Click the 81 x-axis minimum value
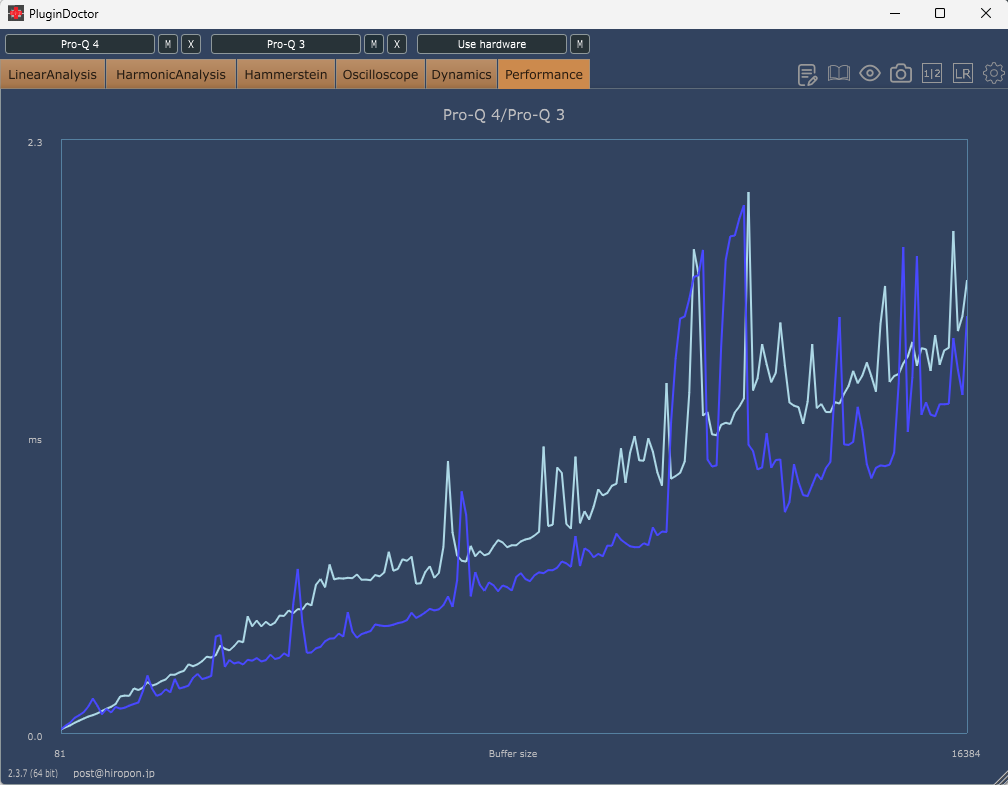Image resolution: width=1008 pixels, height=785 pixels. coord(60,753)
